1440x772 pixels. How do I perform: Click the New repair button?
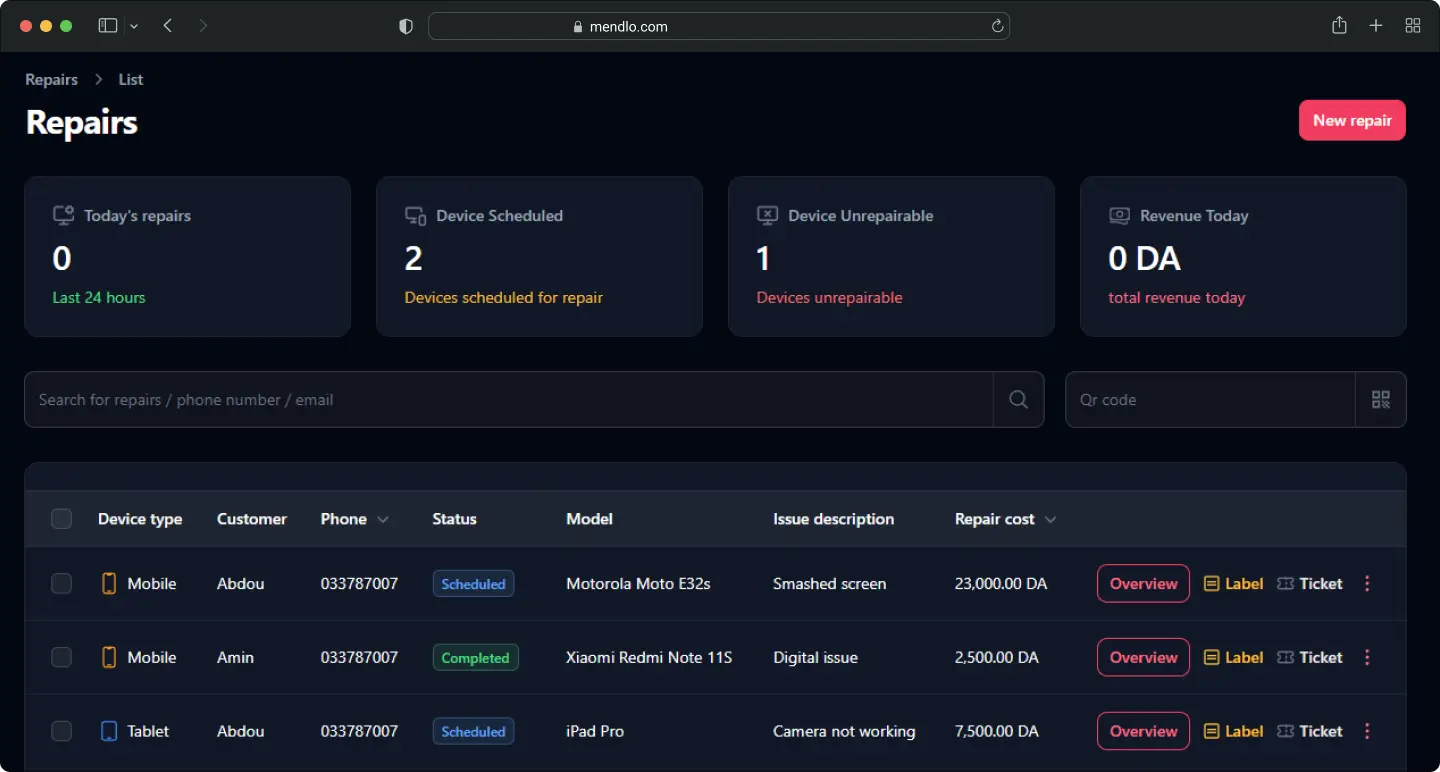coord(1352,120)
